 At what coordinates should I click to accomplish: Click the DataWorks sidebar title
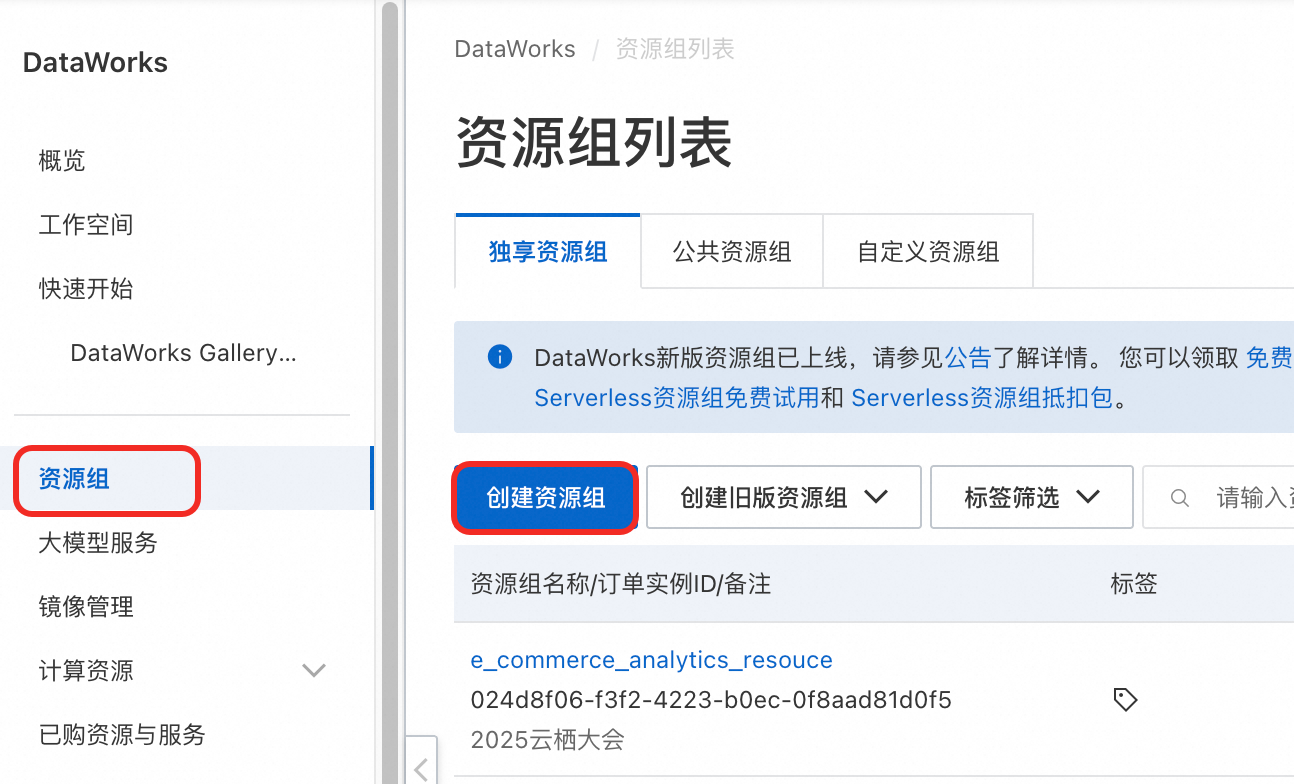click(95, 63)
